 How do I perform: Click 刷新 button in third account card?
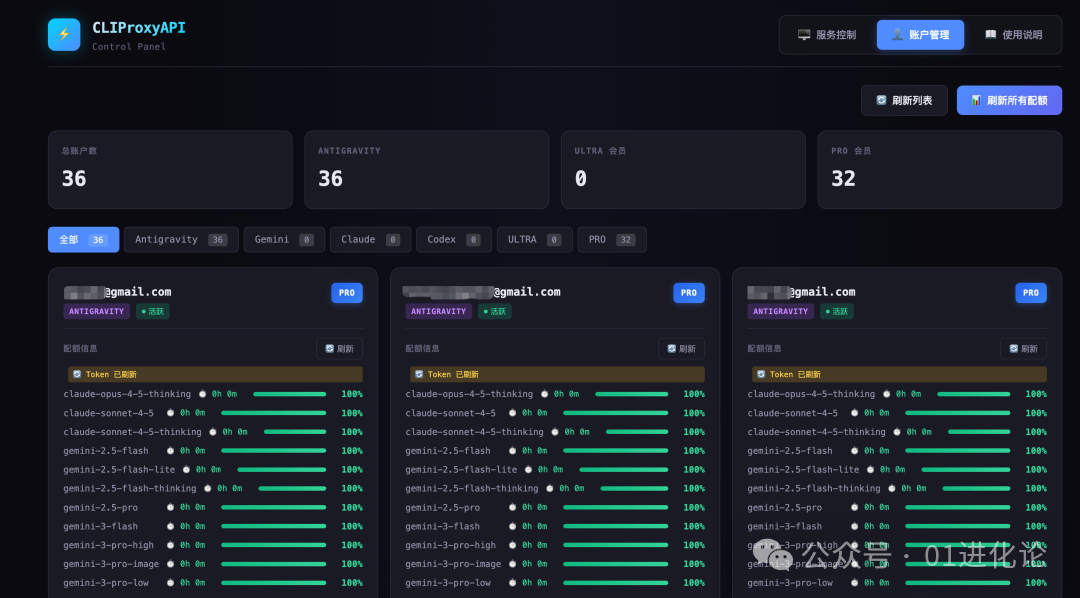[x=1023, y=349]
